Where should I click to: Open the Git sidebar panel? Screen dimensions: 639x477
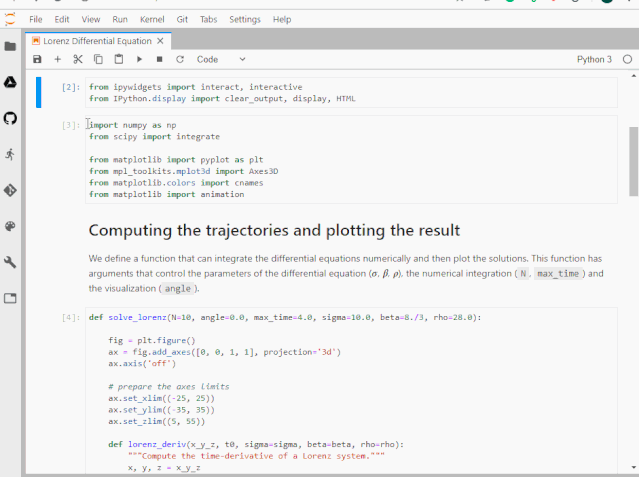pyautogui.click(x=10, y=190)
